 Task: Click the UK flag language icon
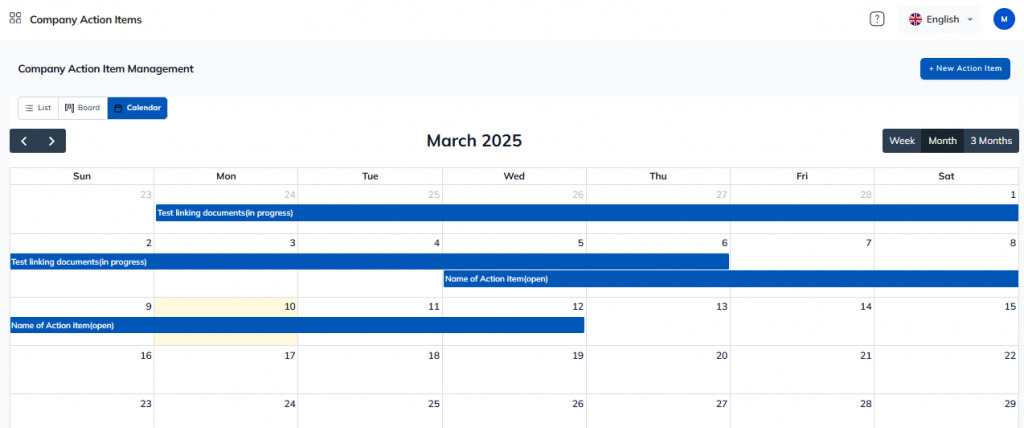point(915,19)
